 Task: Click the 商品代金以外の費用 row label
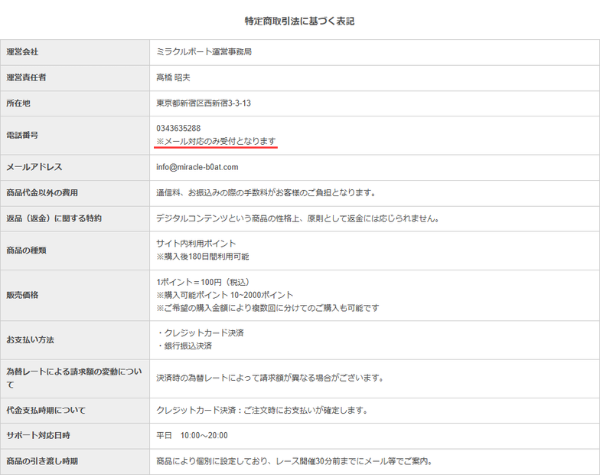42,193
